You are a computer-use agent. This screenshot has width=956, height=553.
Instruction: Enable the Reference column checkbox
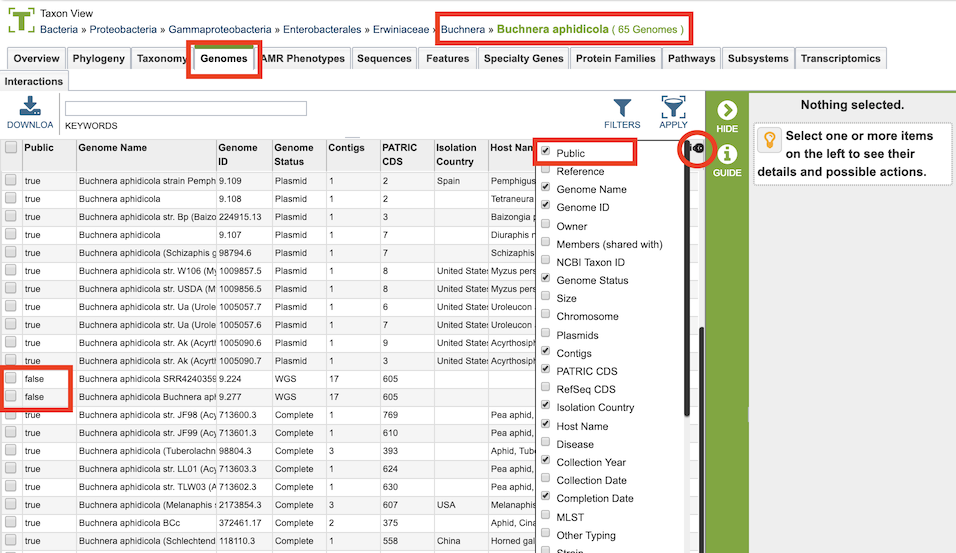coord(546,169)
